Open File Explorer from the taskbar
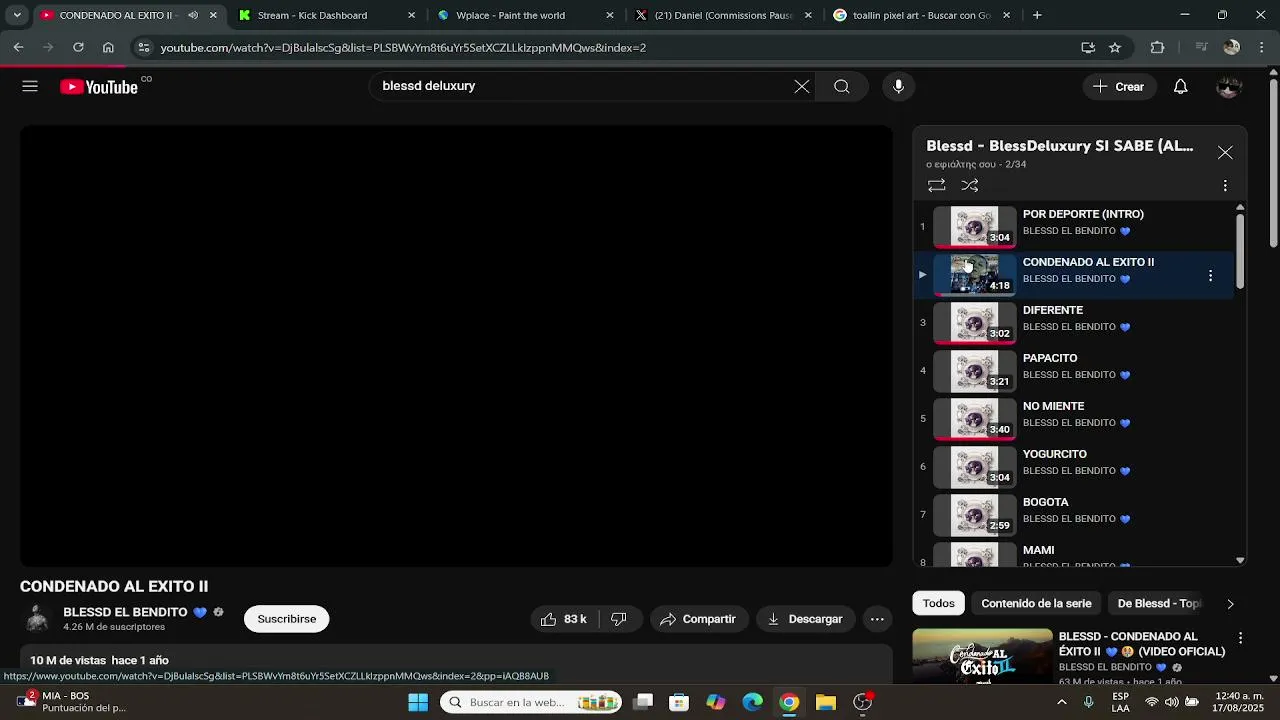 826,702
